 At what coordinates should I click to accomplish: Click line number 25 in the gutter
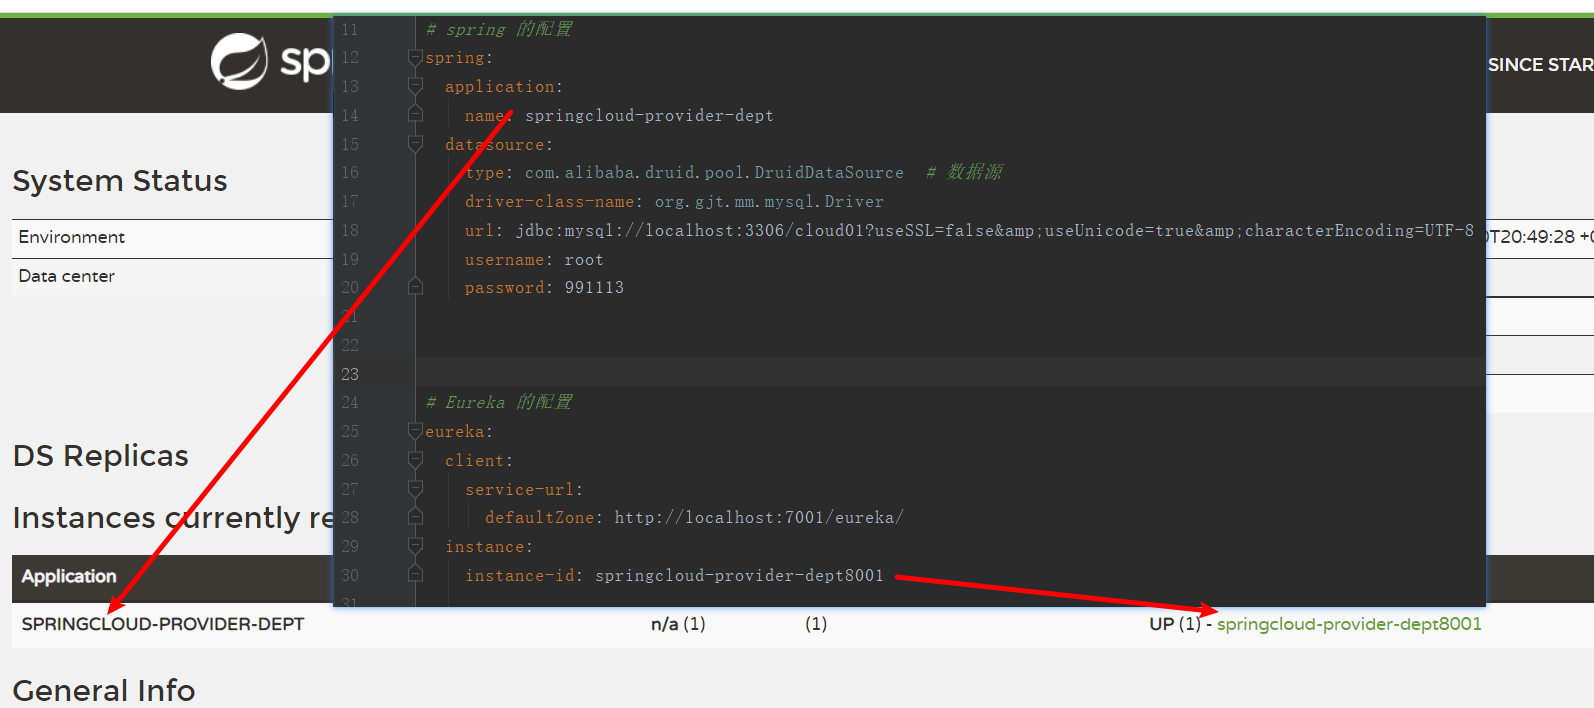pyautogui.click(x=350, y=432)
